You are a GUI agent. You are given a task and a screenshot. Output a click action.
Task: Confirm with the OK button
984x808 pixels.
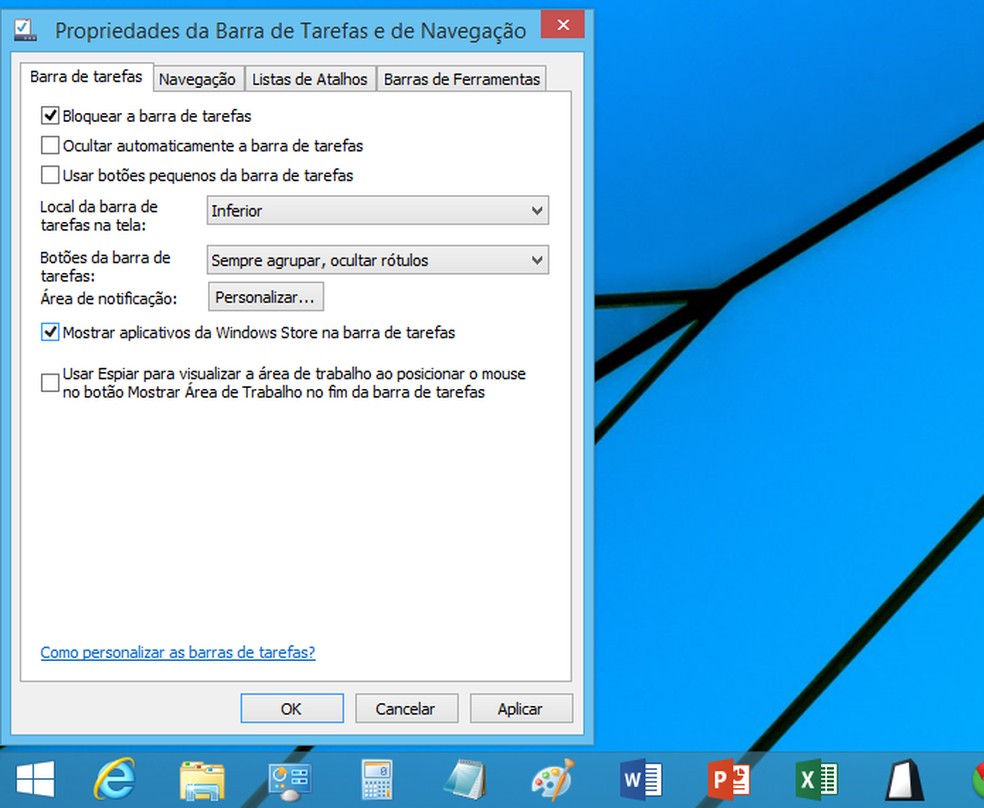click(292, 708)
